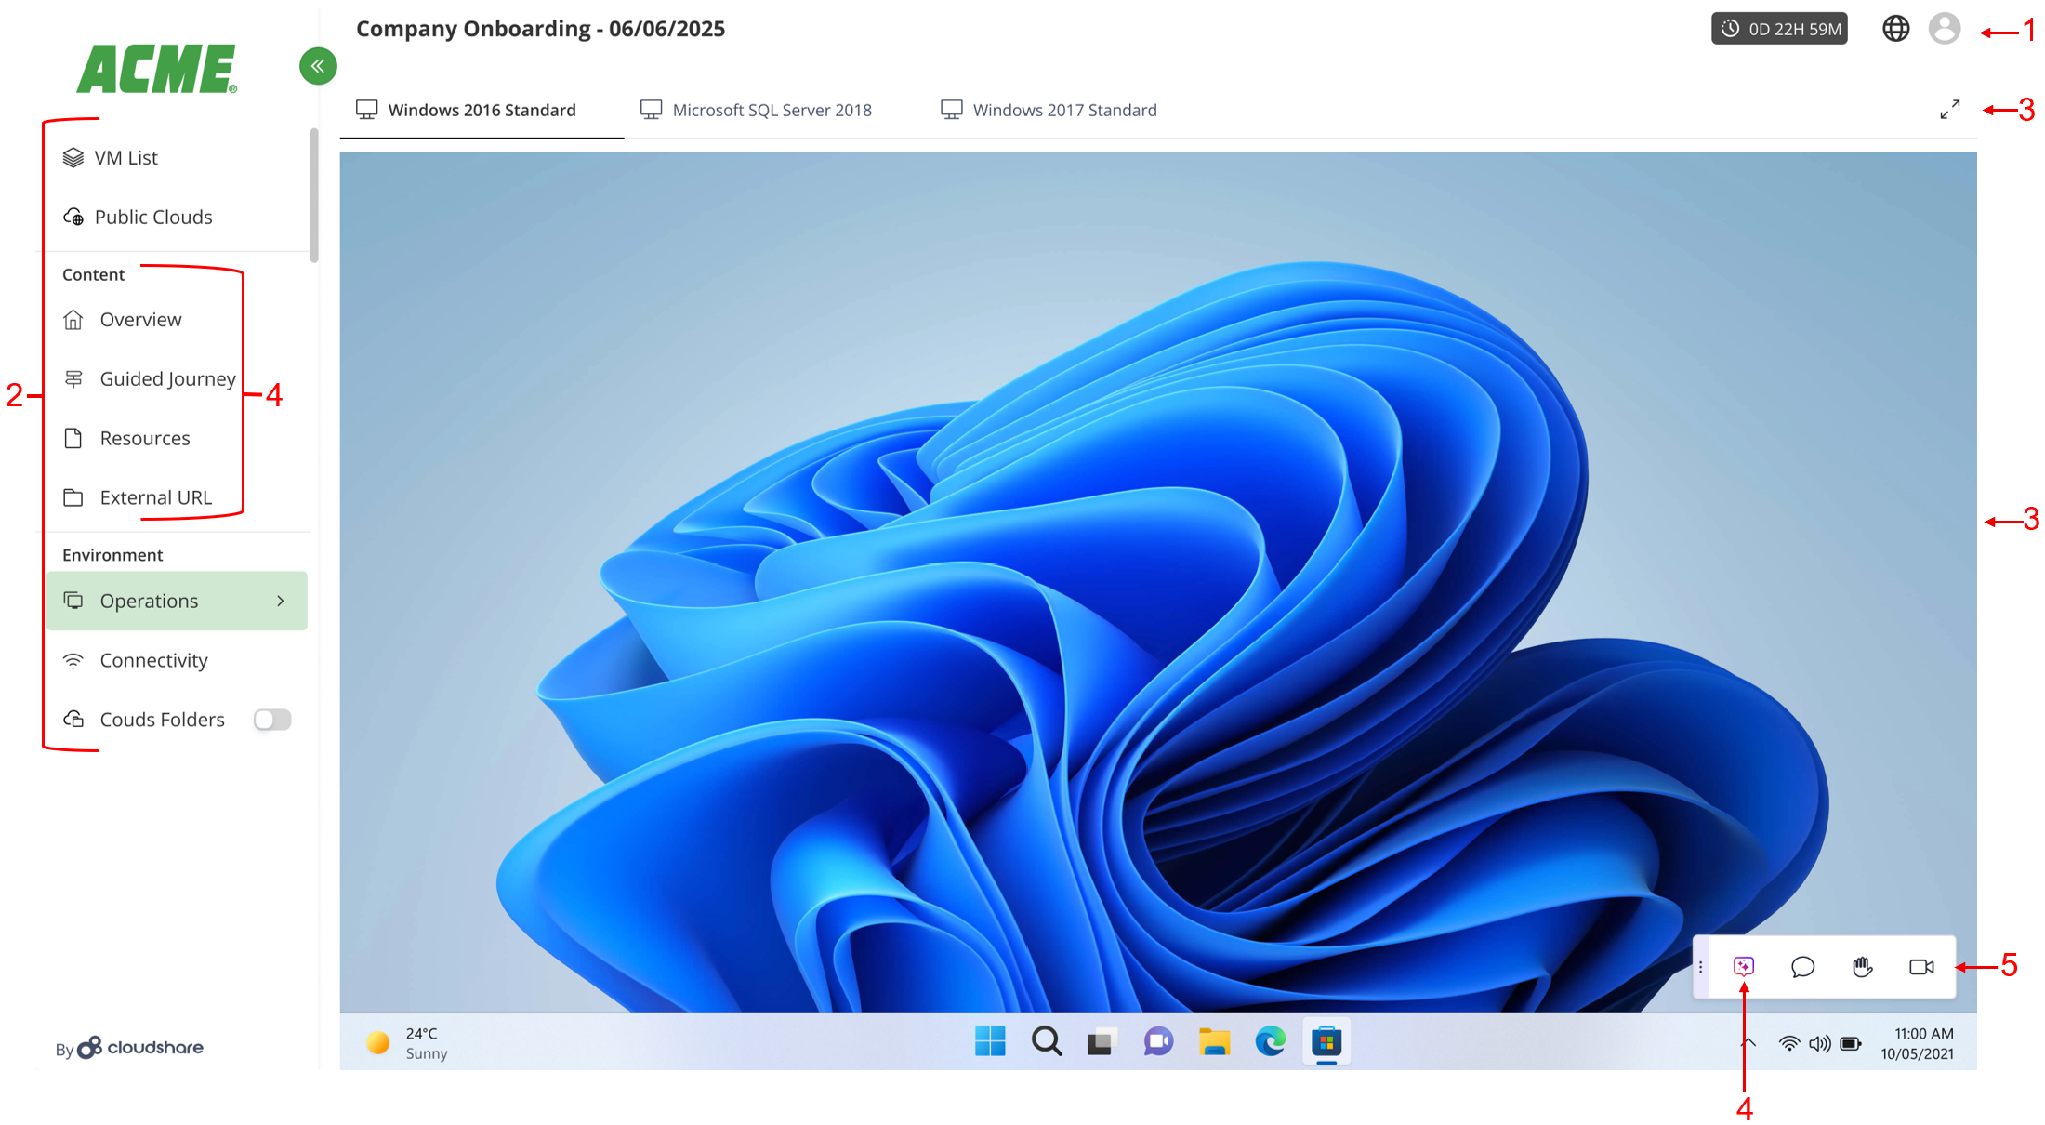Viewport: 2045px width, 1125px height.
Task: Launch the Teams chat taskbar icon
Action: (1158, 1041)
